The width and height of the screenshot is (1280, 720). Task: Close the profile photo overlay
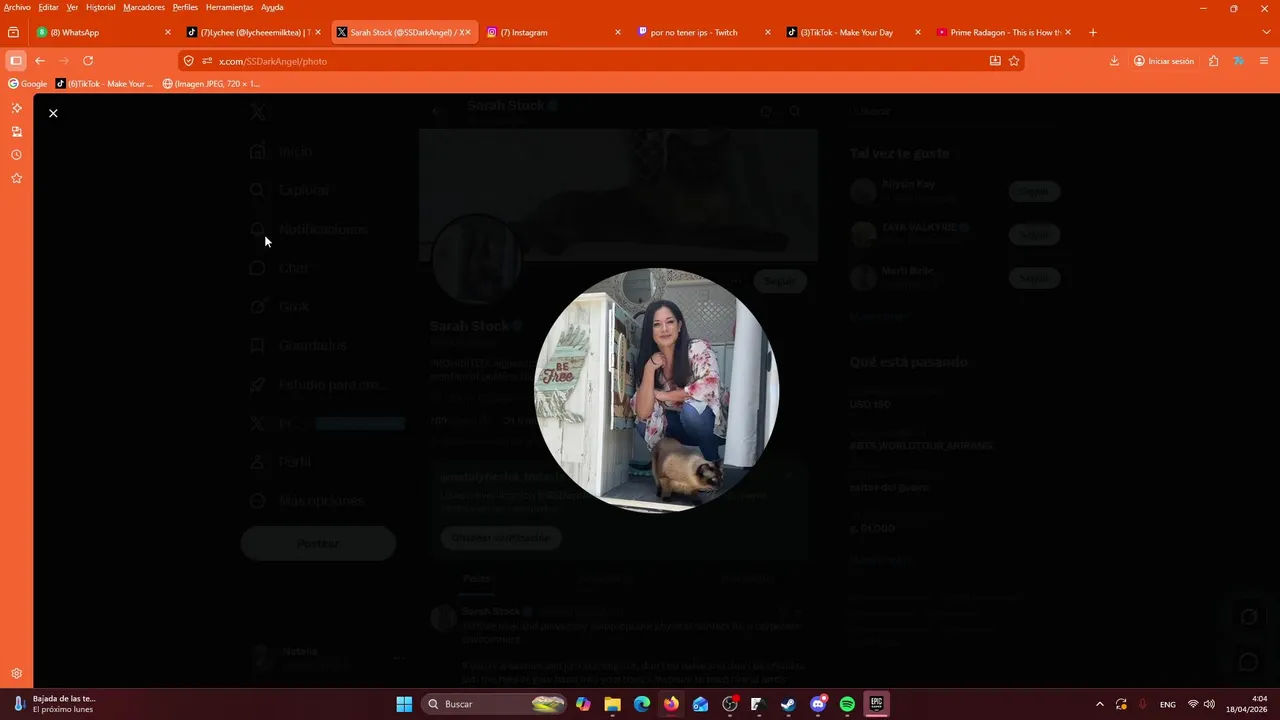(x=53, y=113)
